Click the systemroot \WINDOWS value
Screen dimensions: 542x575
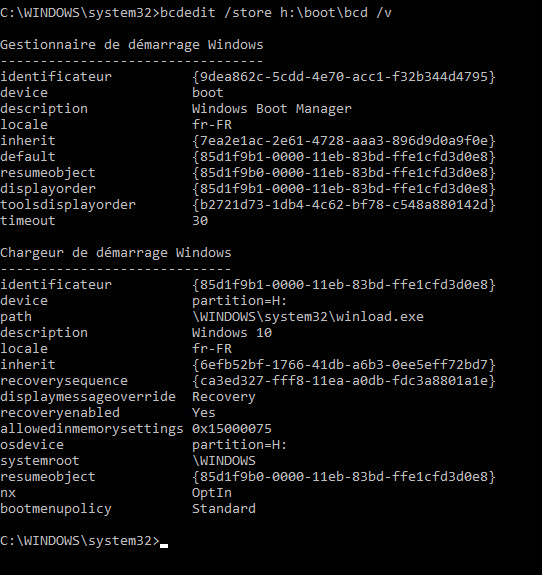coord(224,461)
